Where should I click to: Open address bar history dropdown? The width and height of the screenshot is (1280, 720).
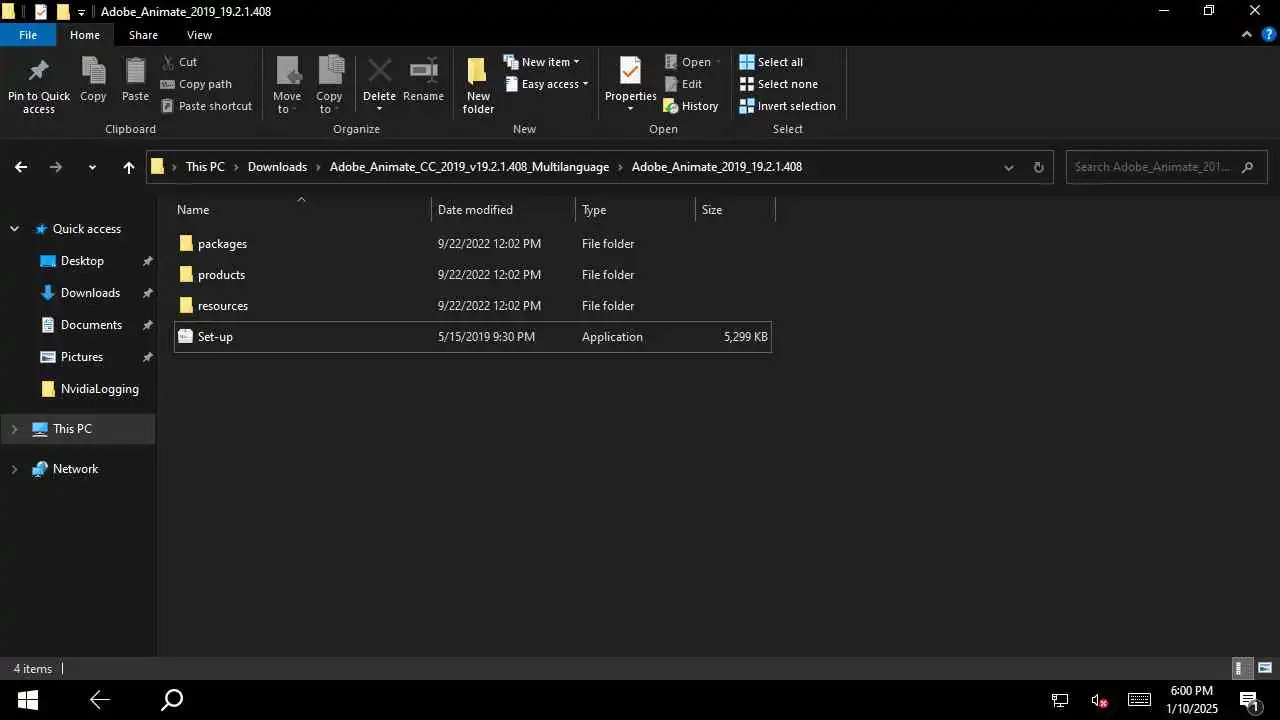click(1008, 167)
